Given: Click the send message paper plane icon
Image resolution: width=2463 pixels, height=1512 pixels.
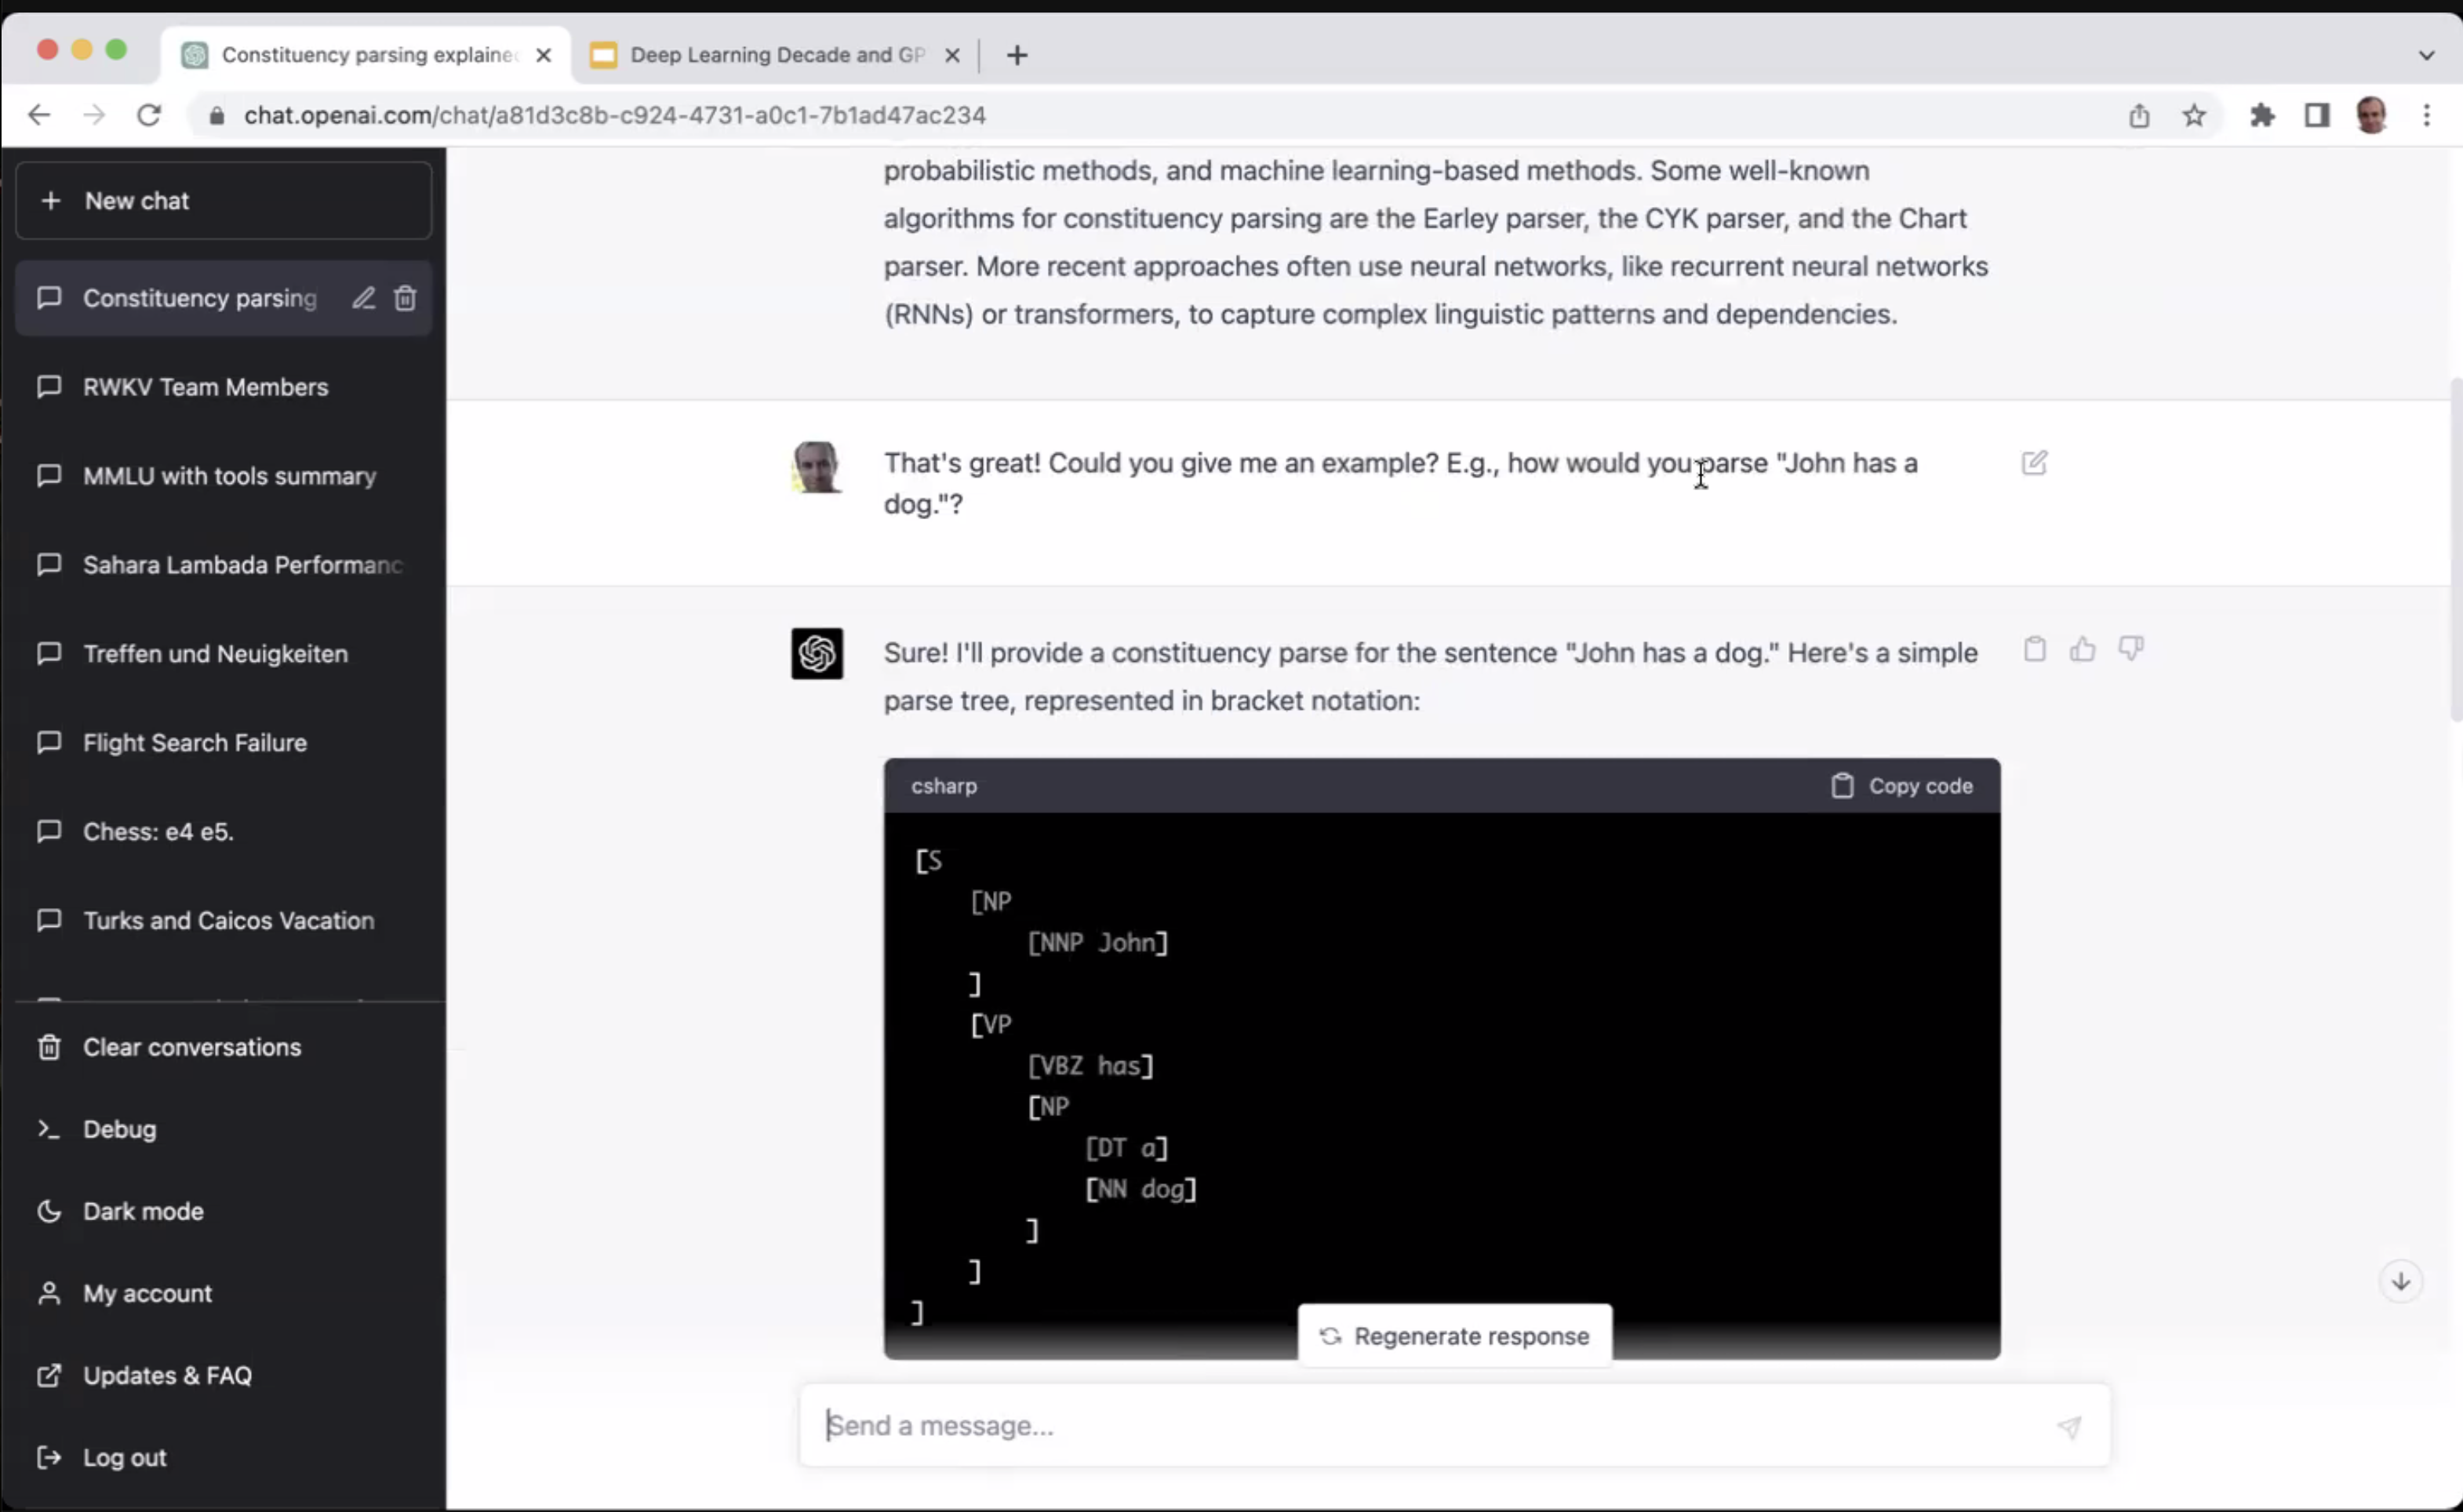Looking at the screenshot, I should (2069, 1427).
